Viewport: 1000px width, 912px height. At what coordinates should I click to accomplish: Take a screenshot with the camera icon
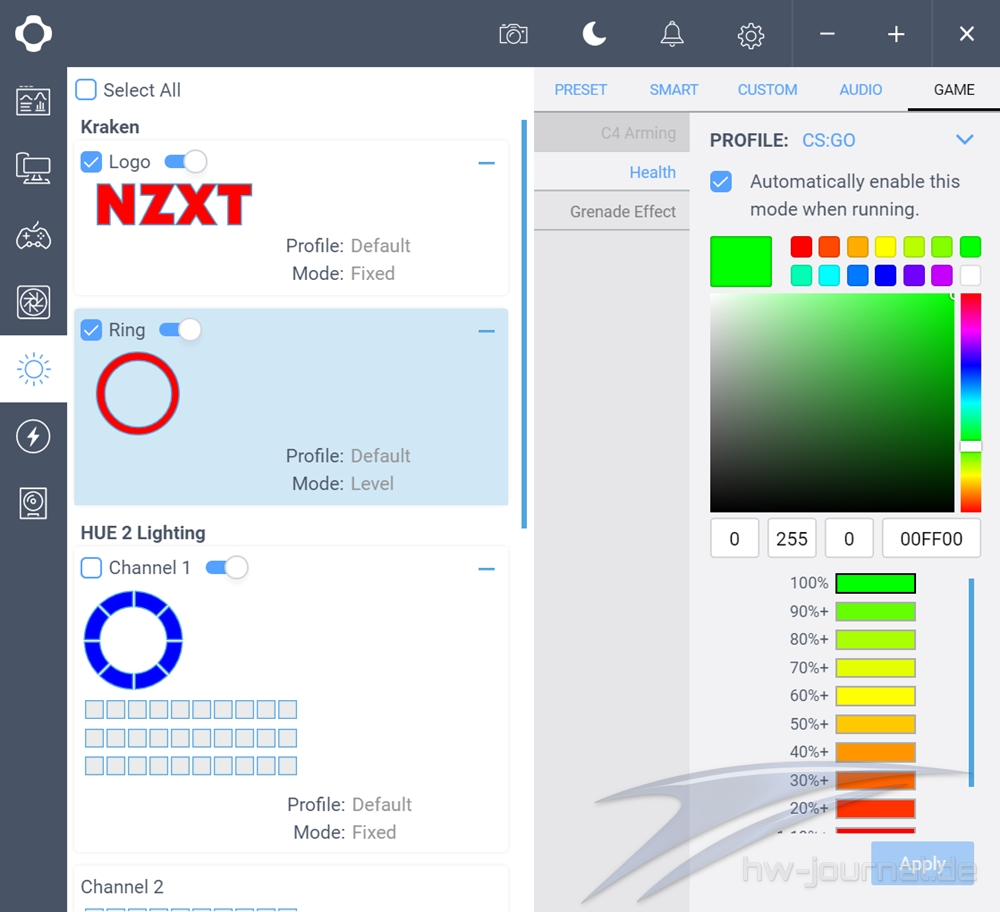tap(513, 34)
